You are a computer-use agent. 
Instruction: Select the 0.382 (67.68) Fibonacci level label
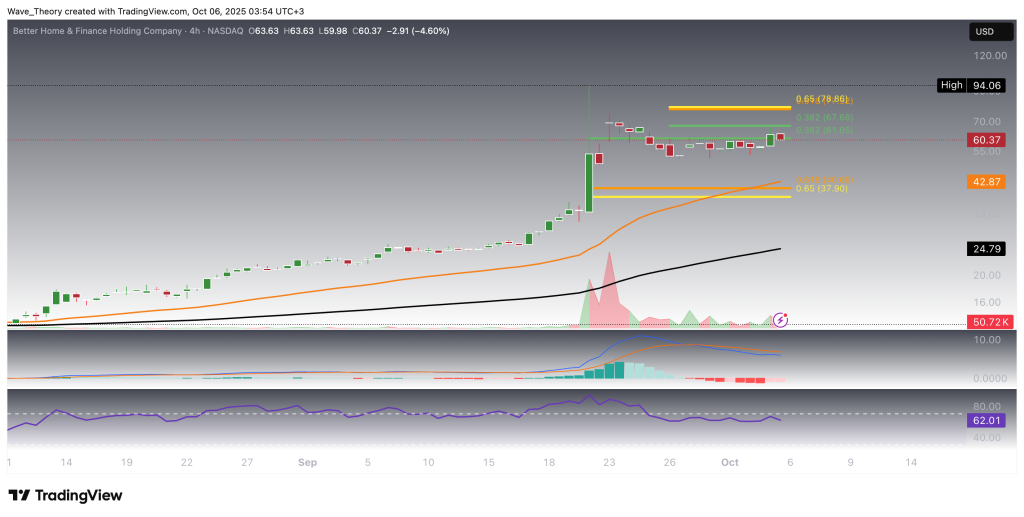click(x=824, y=118)
